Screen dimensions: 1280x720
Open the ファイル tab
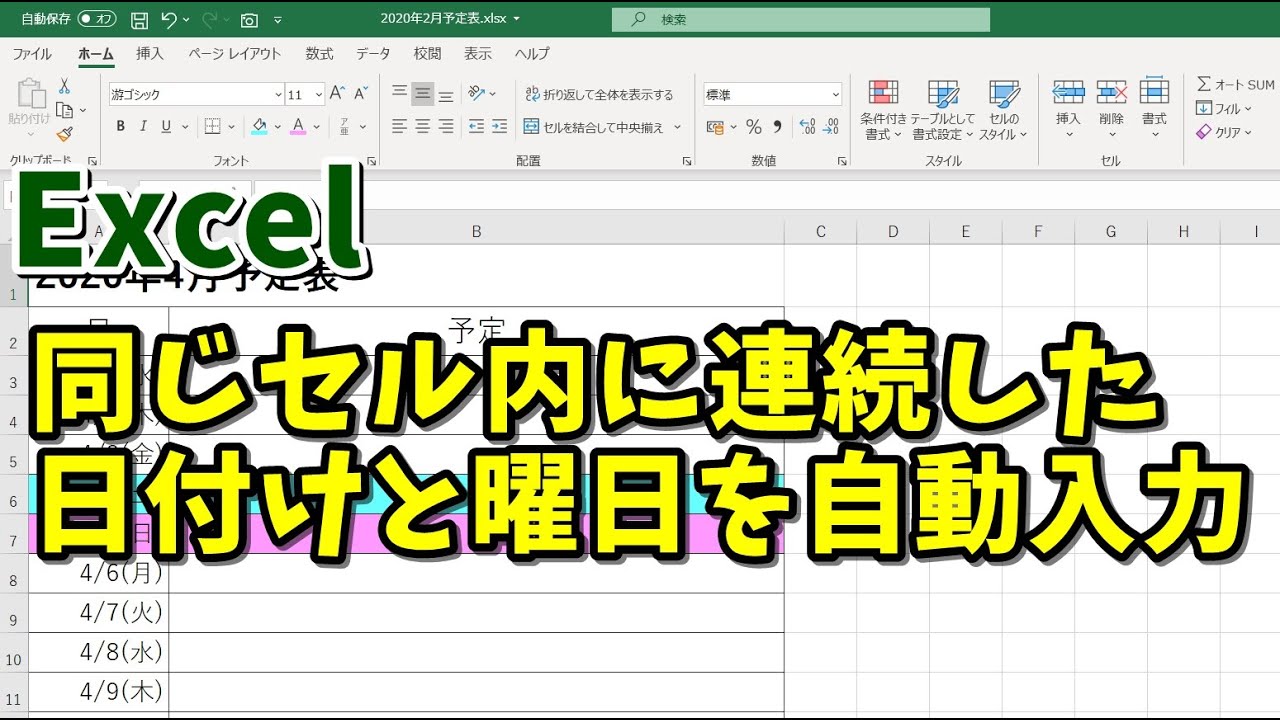pos(33,54)
